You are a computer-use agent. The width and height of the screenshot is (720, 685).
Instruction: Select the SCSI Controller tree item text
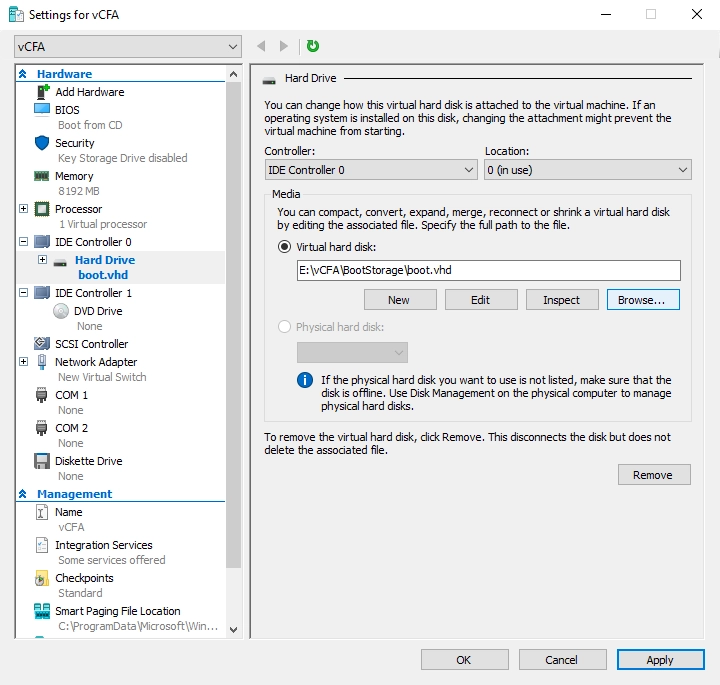91,344
